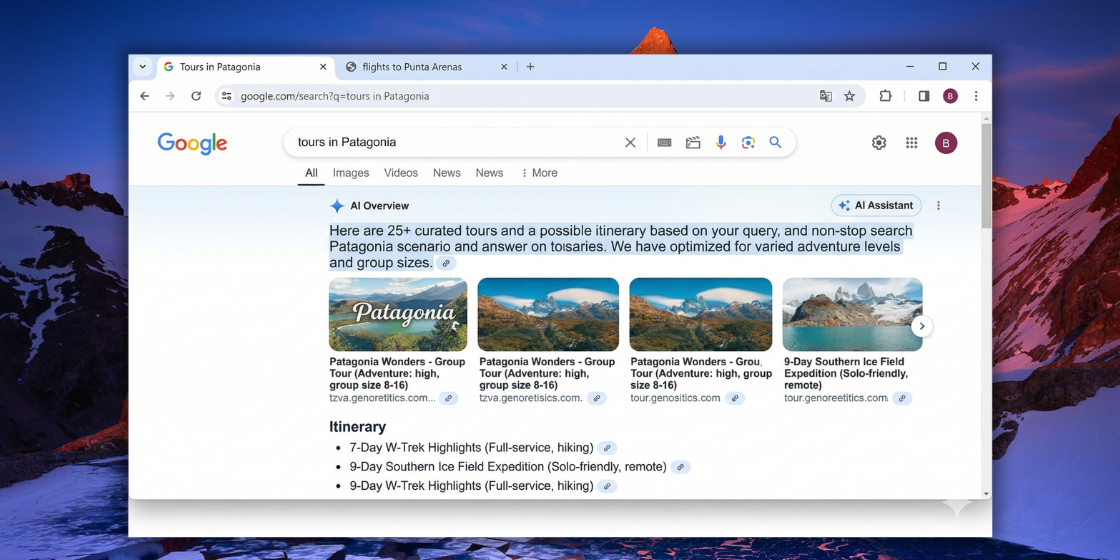Select the Tours in Patagonia tab
The width and height of the screenshot is (1120, 560).
[x=245, y=67]
